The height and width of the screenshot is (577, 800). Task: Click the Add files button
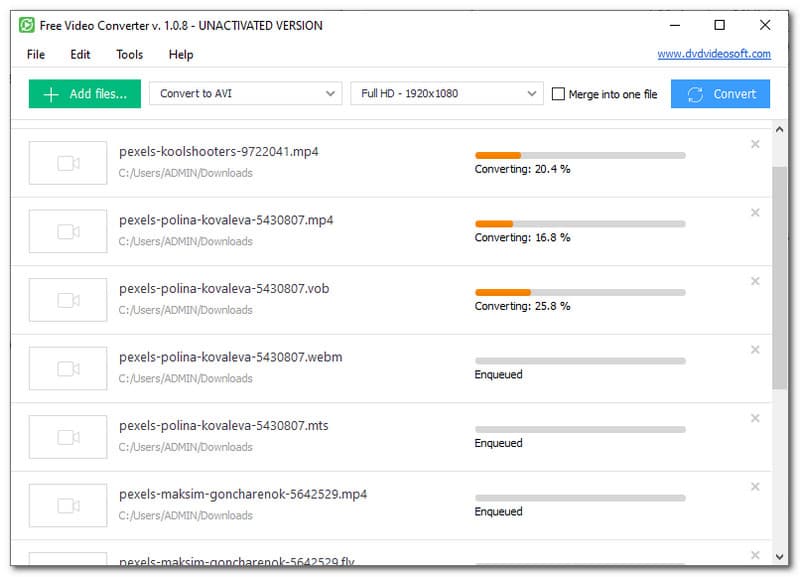(85, 94)
